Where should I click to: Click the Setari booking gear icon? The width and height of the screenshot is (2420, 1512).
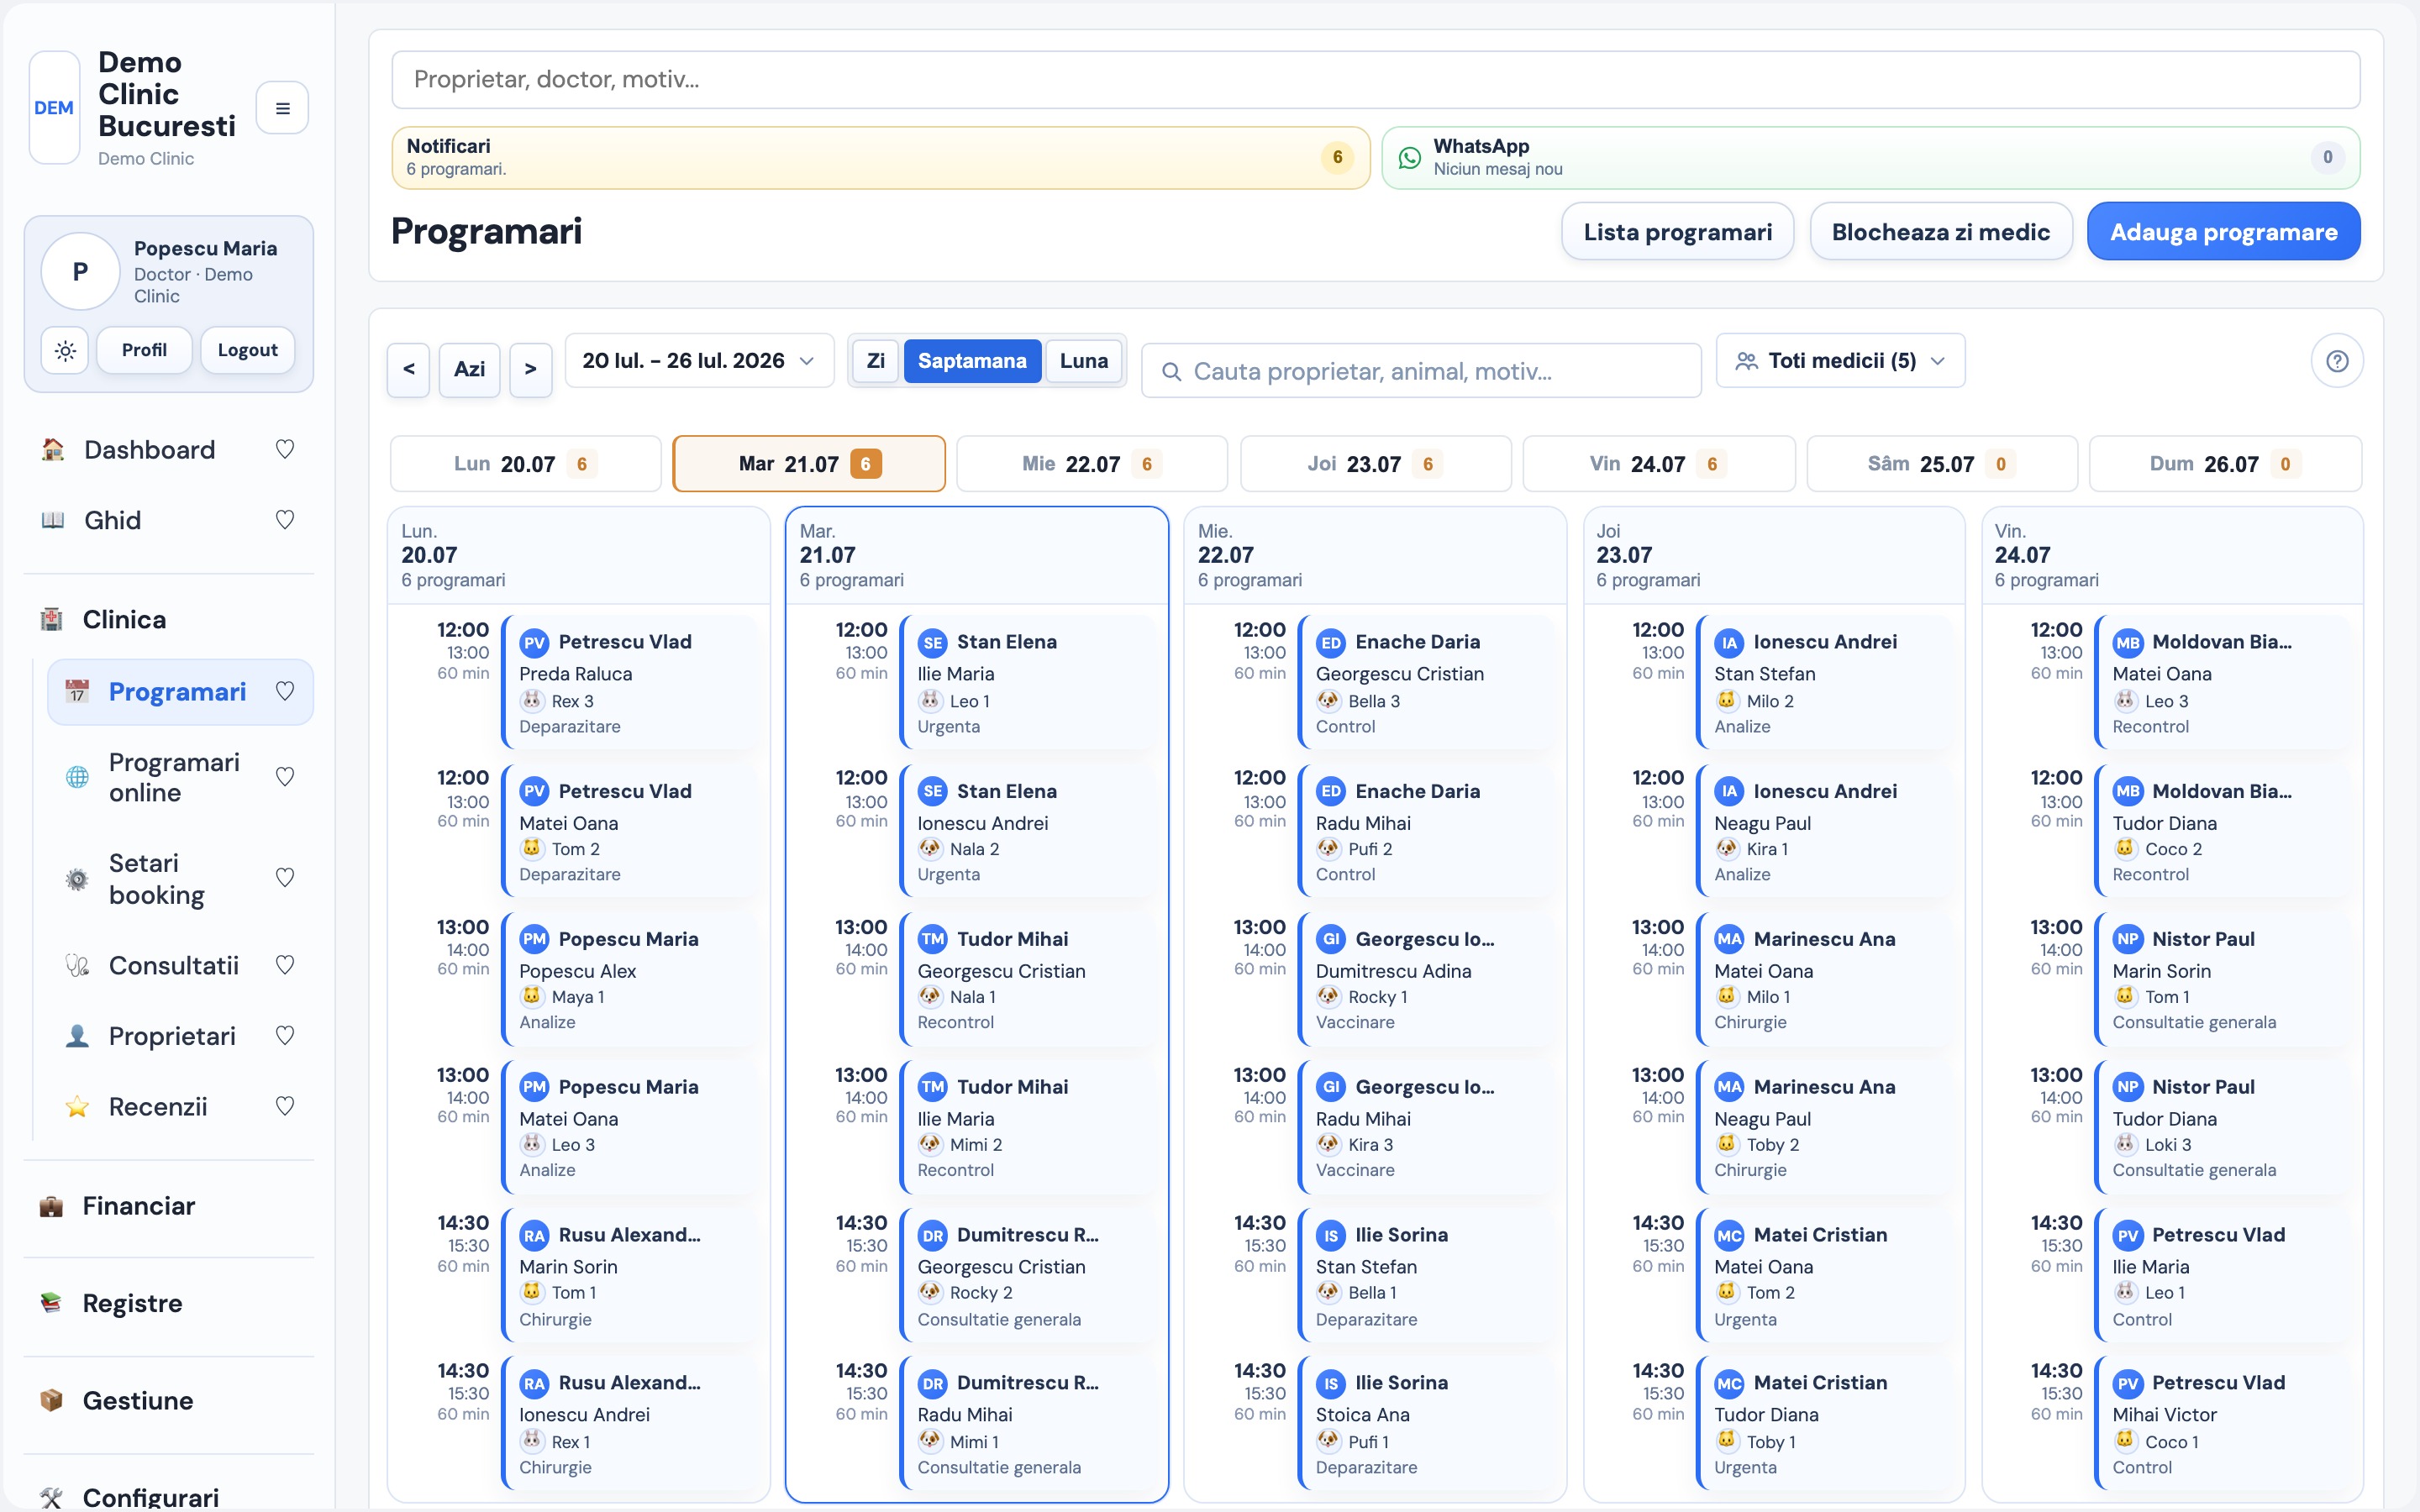click(x=77, y=879)
